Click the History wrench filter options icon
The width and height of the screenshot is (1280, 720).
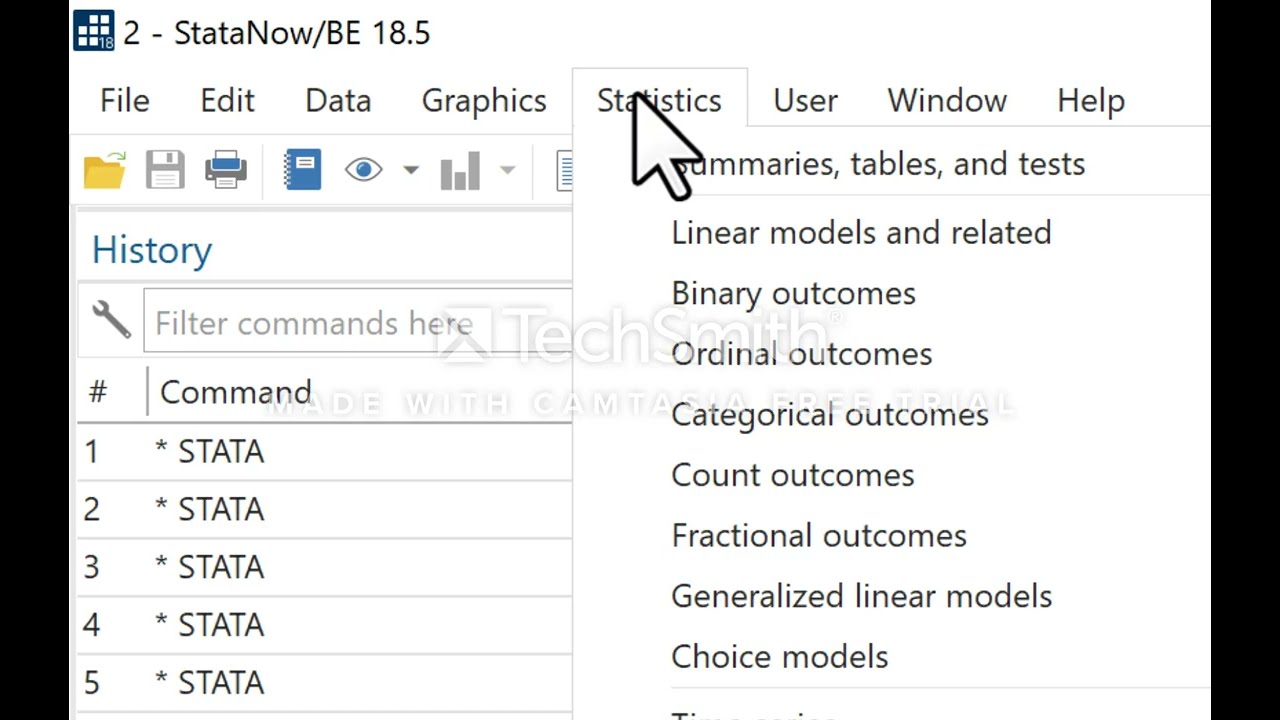pos(111,321)
